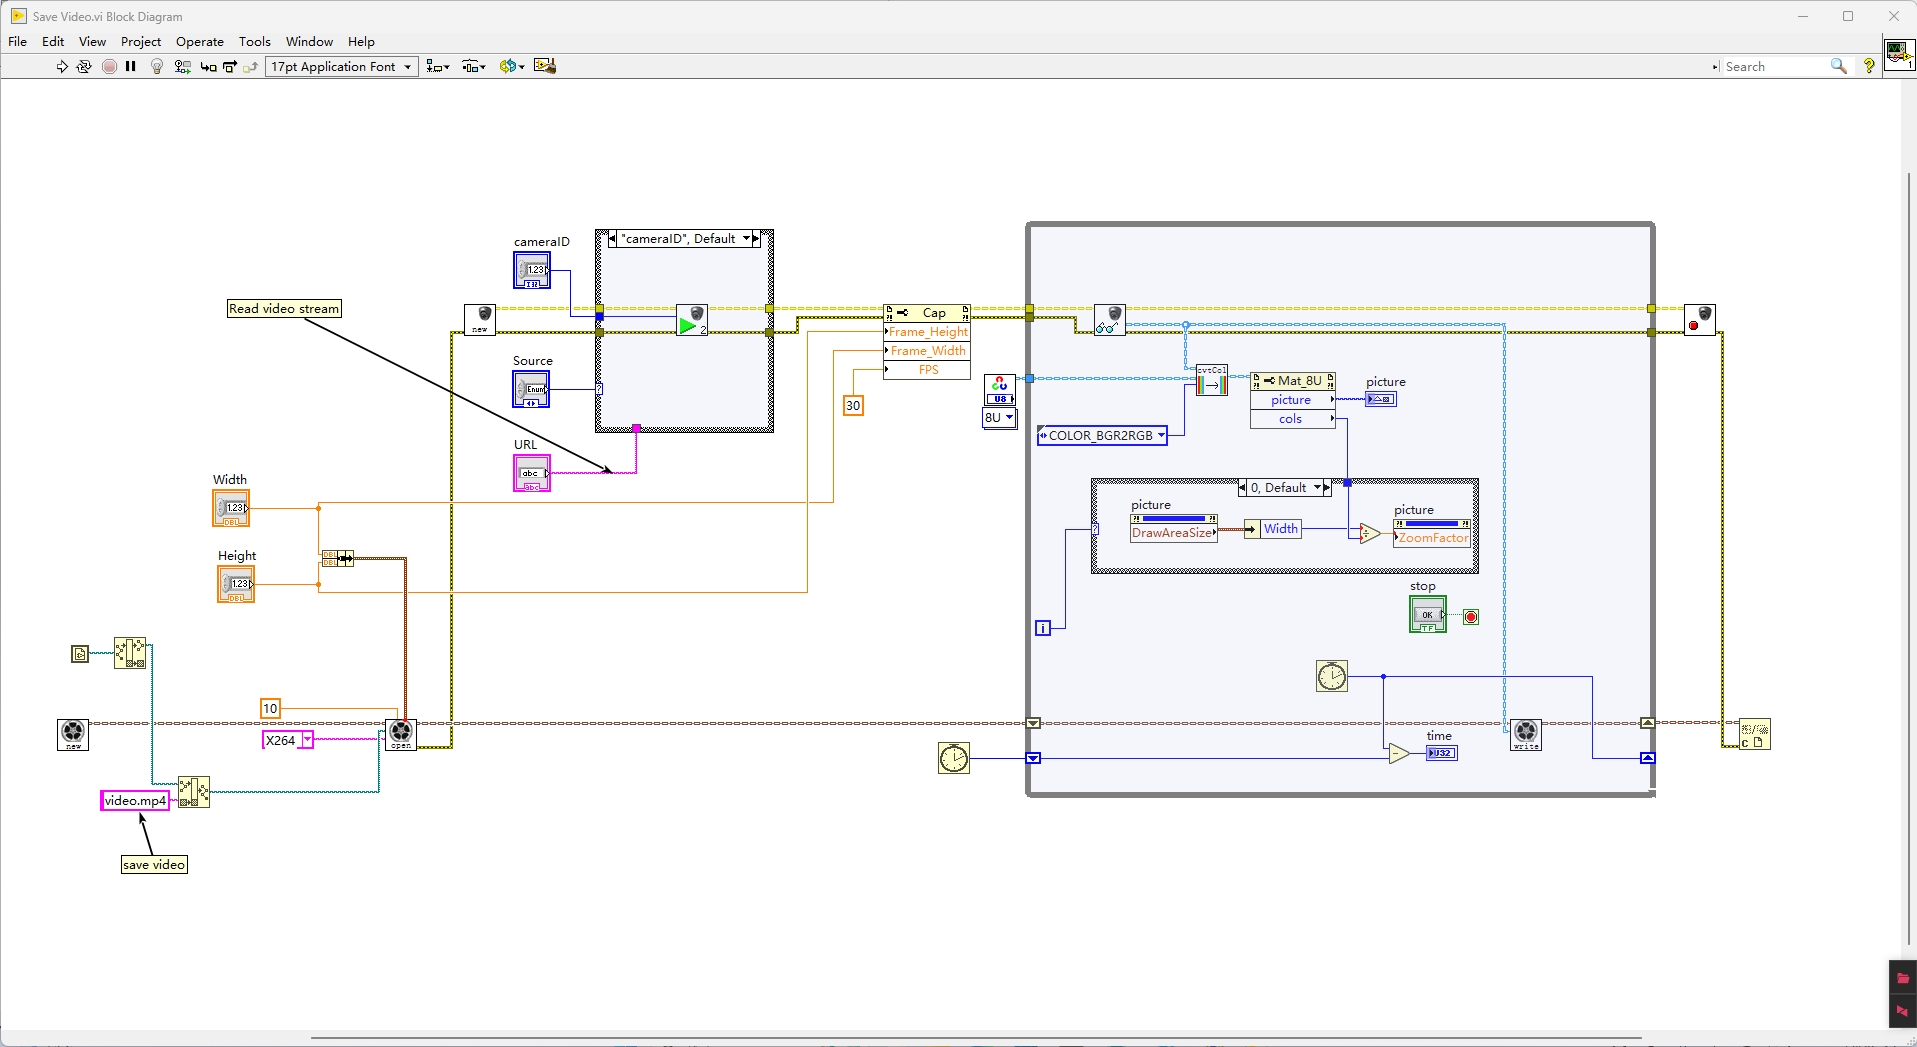Click Run Continuously in toolbar
The width and height of the screenshot is (1917, 1047).
[x=84, y=67]
